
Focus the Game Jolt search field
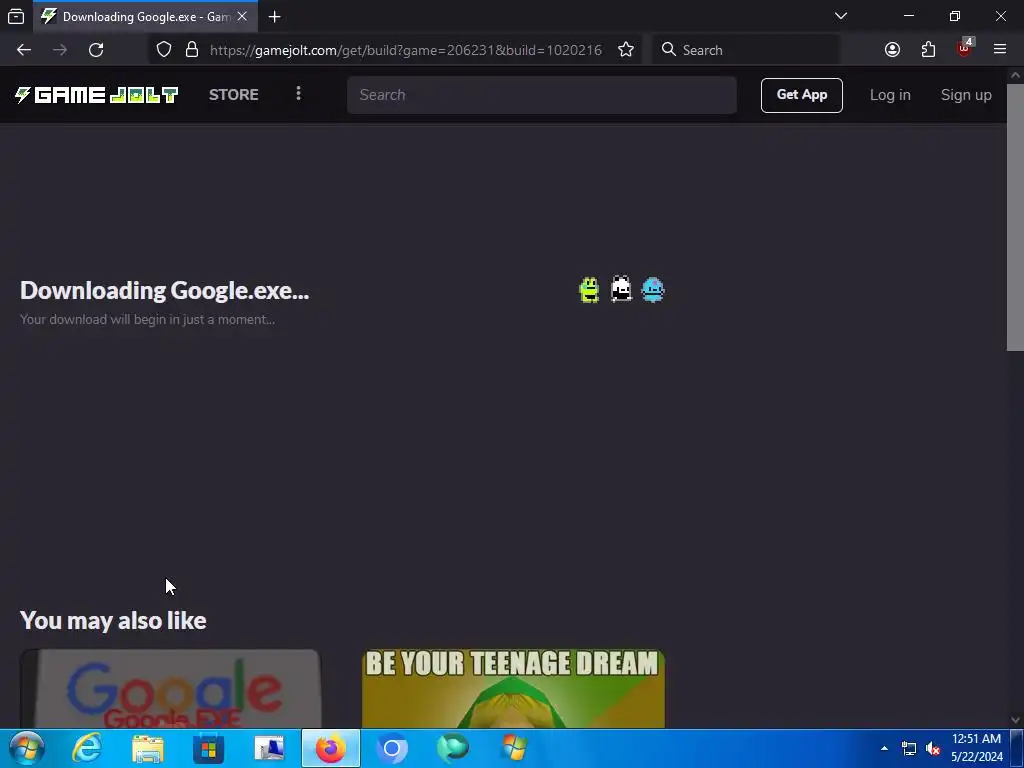(x=542, y=95)
